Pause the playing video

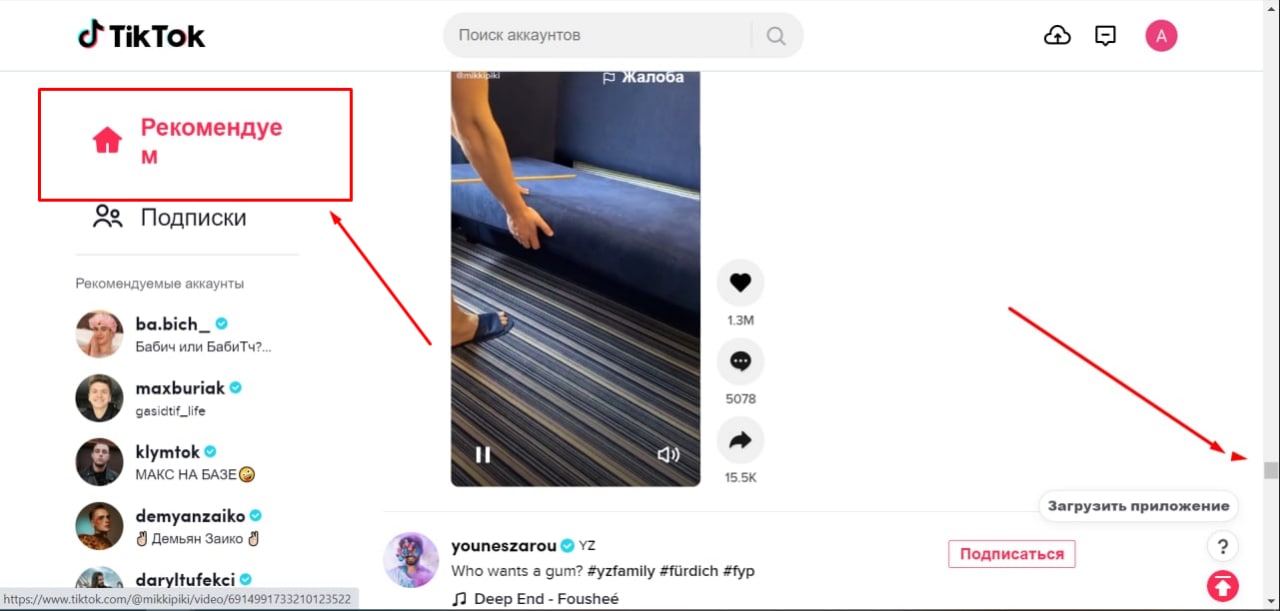pyautogui.click(x=483, y=455)
